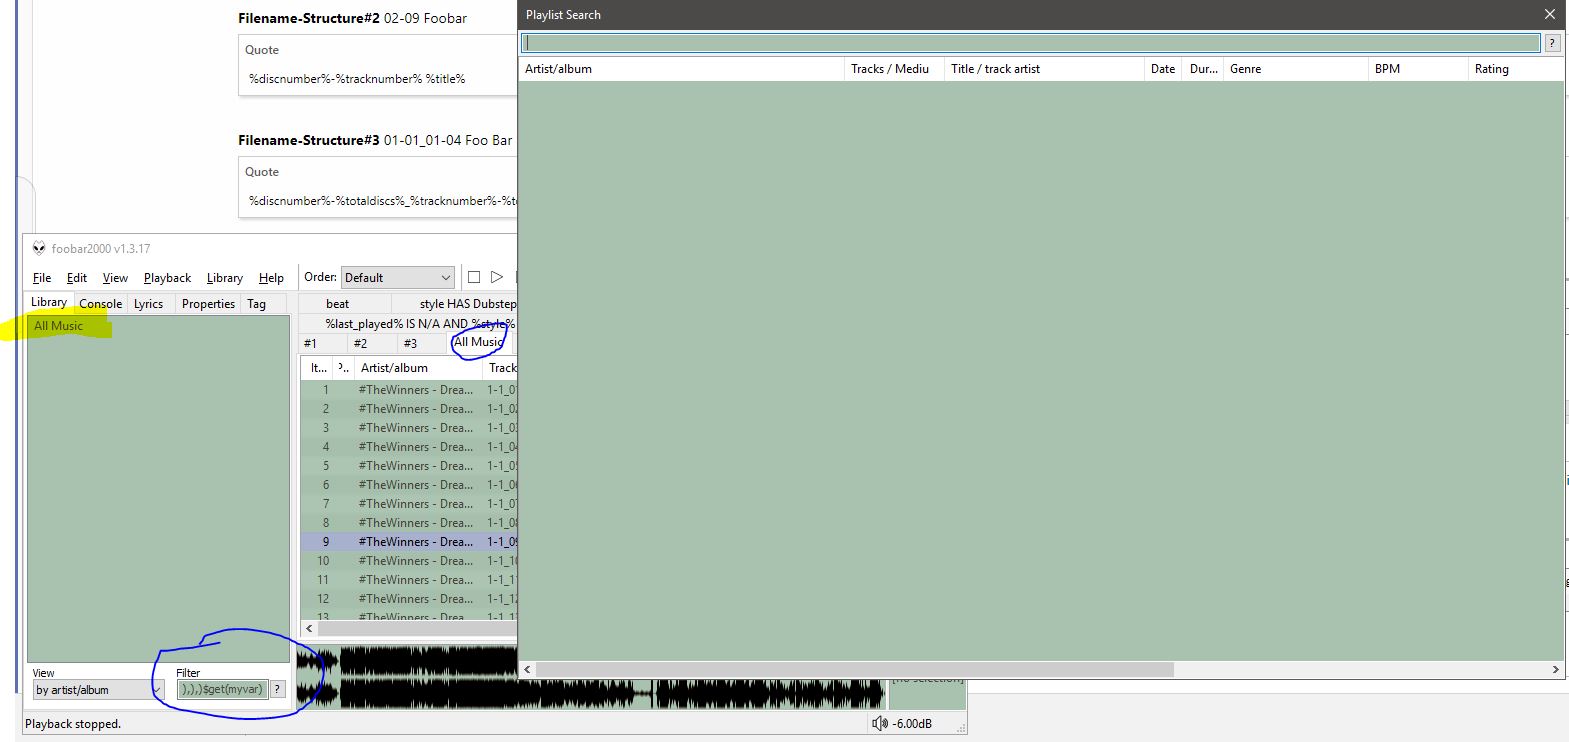The height and width of the screenshot is (742, 1569).
Task: Sort by Rating column in Playlist Search
Action: [1516, 69]
